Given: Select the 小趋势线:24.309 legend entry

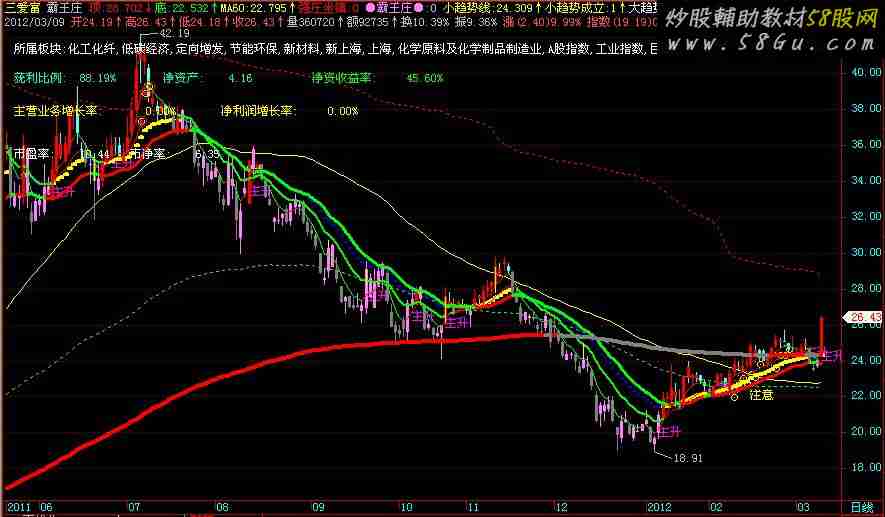Looking at the screenshot, I should click(488, 8).
